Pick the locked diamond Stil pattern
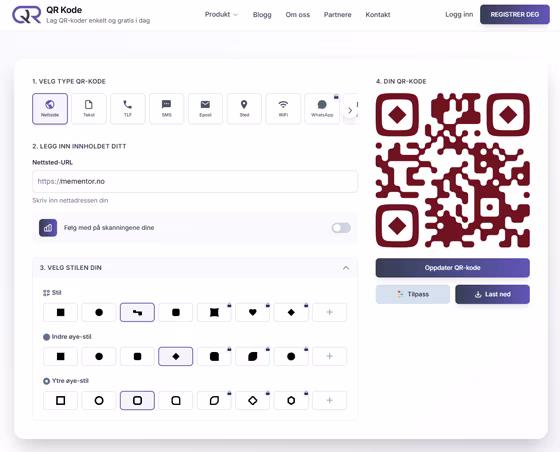 click(x=291, y=312)
